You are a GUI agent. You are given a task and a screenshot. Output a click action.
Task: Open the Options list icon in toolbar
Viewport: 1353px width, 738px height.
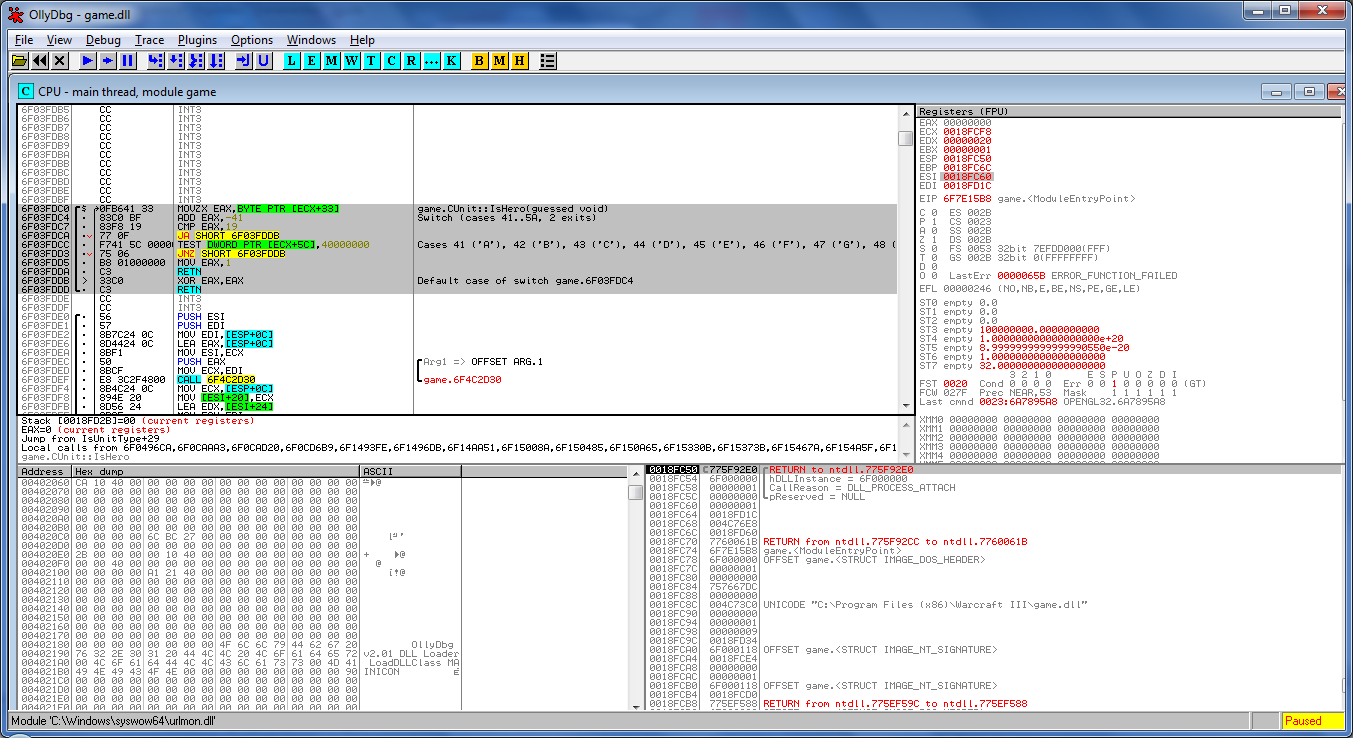(547, 61)
